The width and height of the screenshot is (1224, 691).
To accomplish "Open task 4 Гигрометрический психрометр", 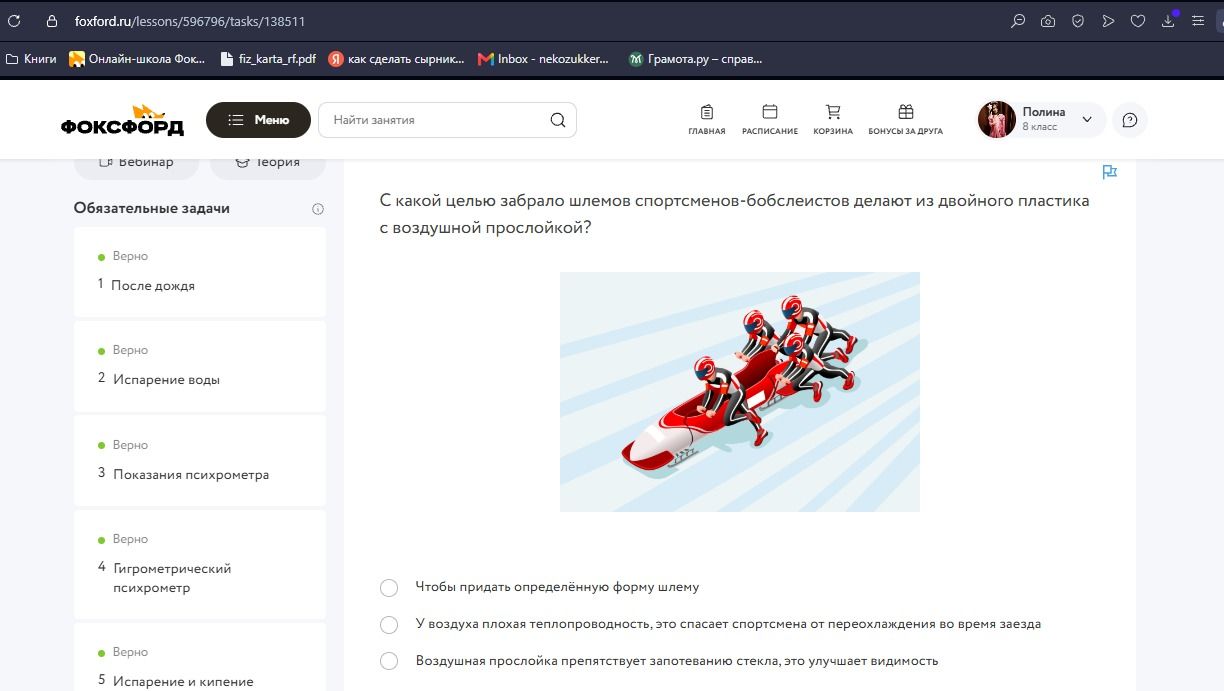I will click(200, 564).
